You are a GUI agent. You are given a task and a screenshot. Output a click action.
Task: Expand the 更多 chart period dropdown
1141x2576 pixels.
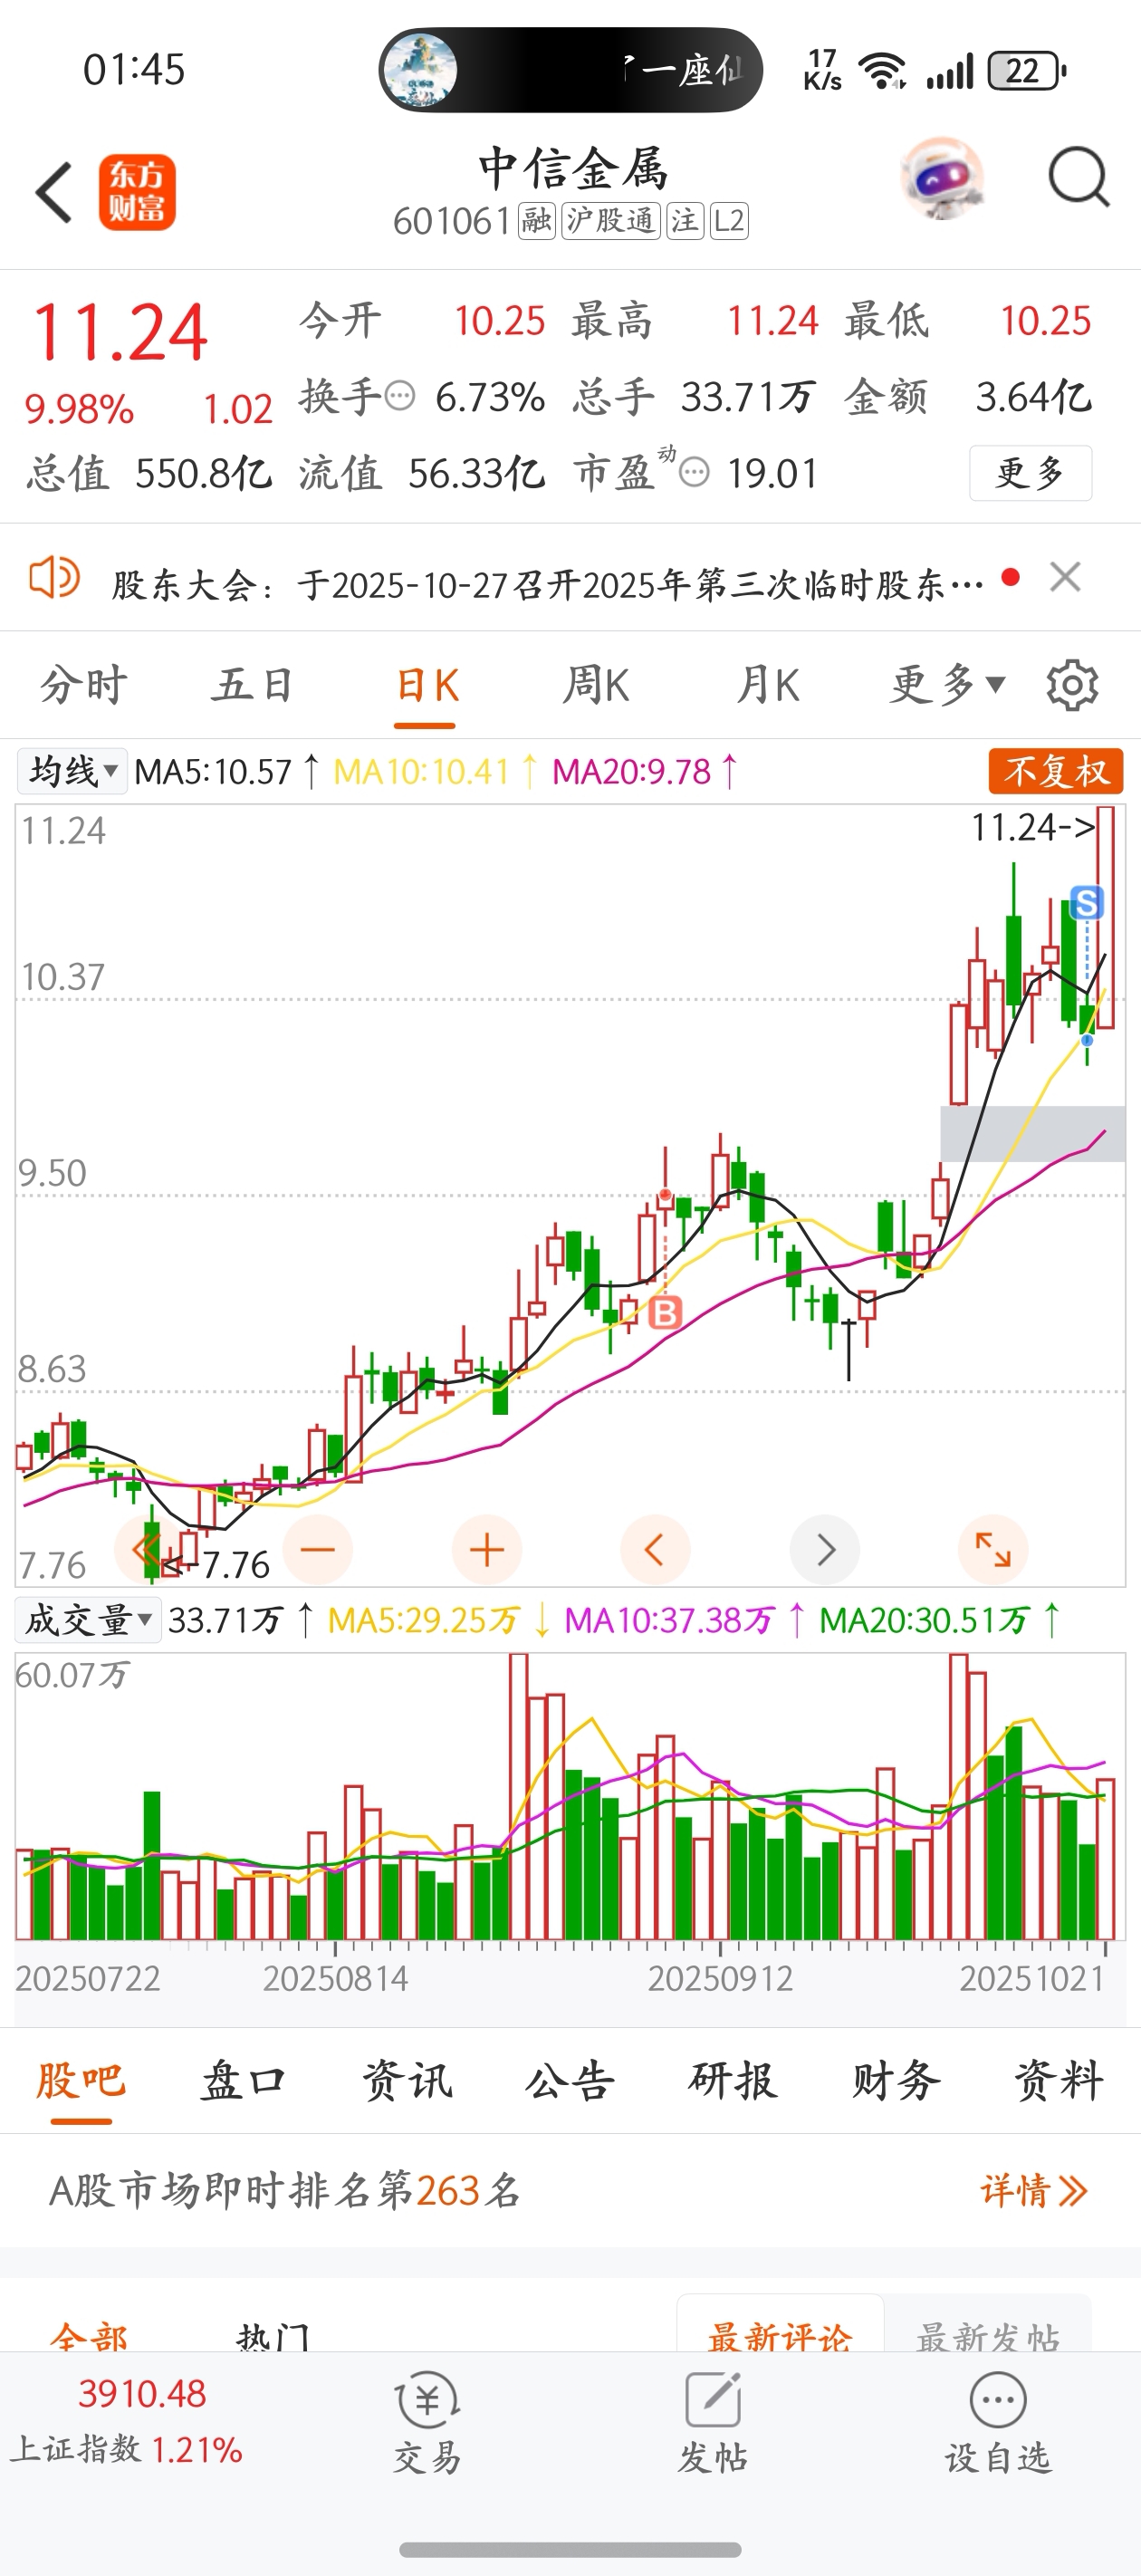pos(948,685)
